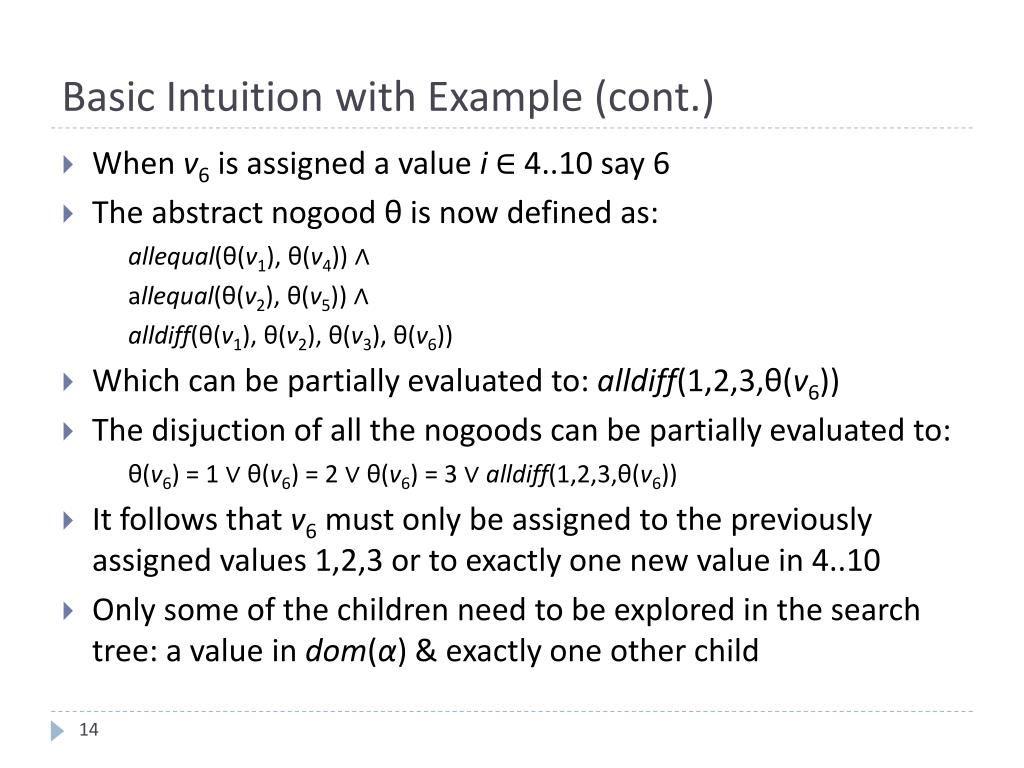Click the arrow bullet before 'Which can be partially'
This screenshot has width=1024, height=768.
pos(68,382)
